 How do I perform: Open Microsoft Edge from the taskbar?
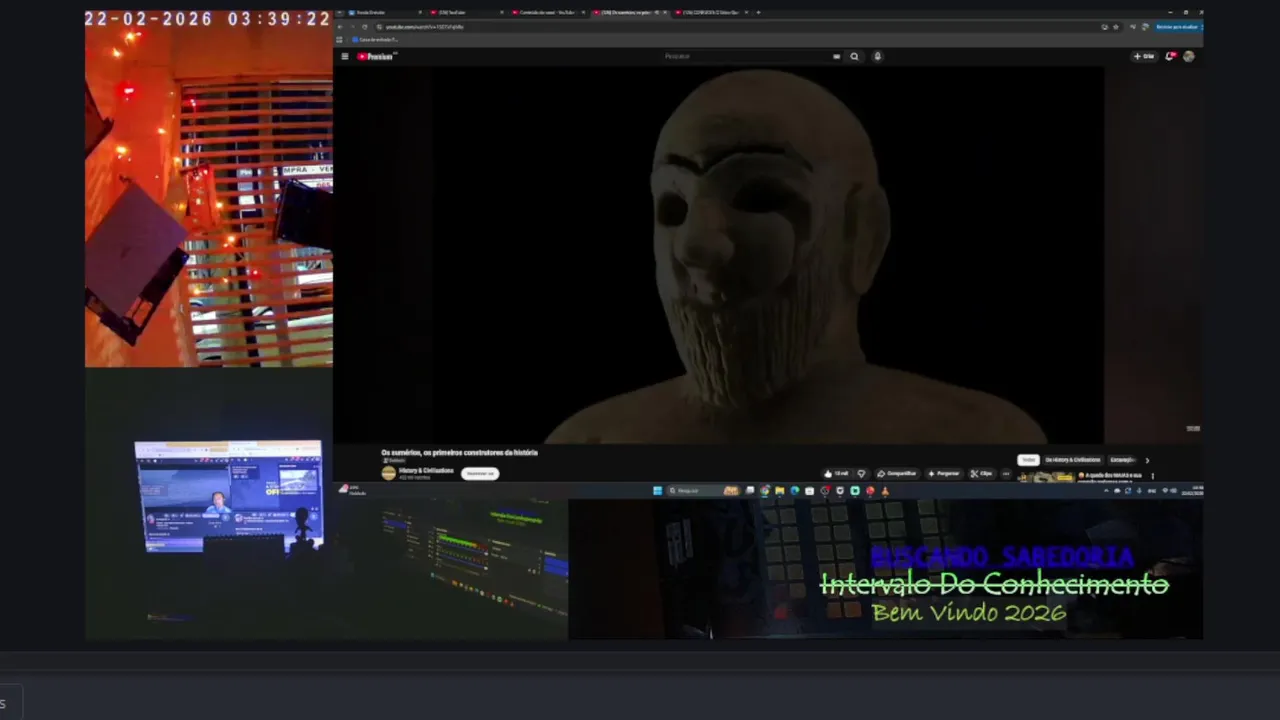(x=795, y=490)
